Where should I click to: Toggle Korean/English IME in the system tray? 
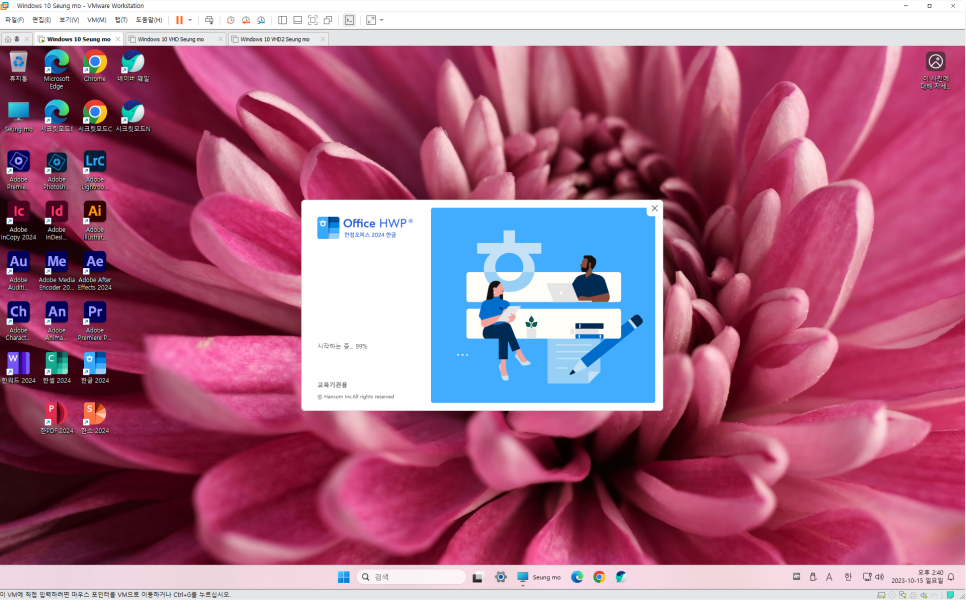849,577
